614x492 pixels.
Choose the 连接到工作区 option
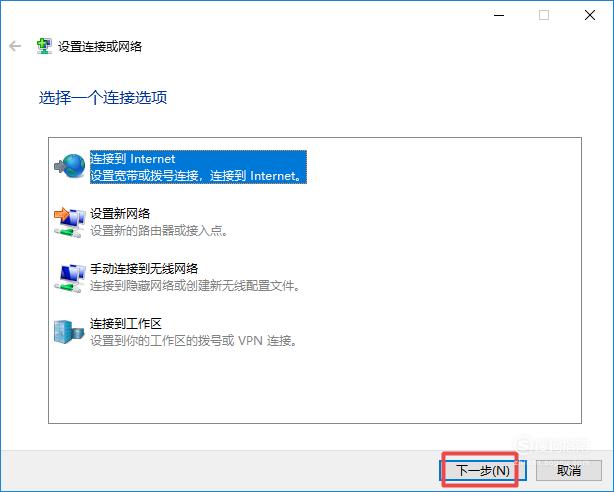[x=194, y=332]
